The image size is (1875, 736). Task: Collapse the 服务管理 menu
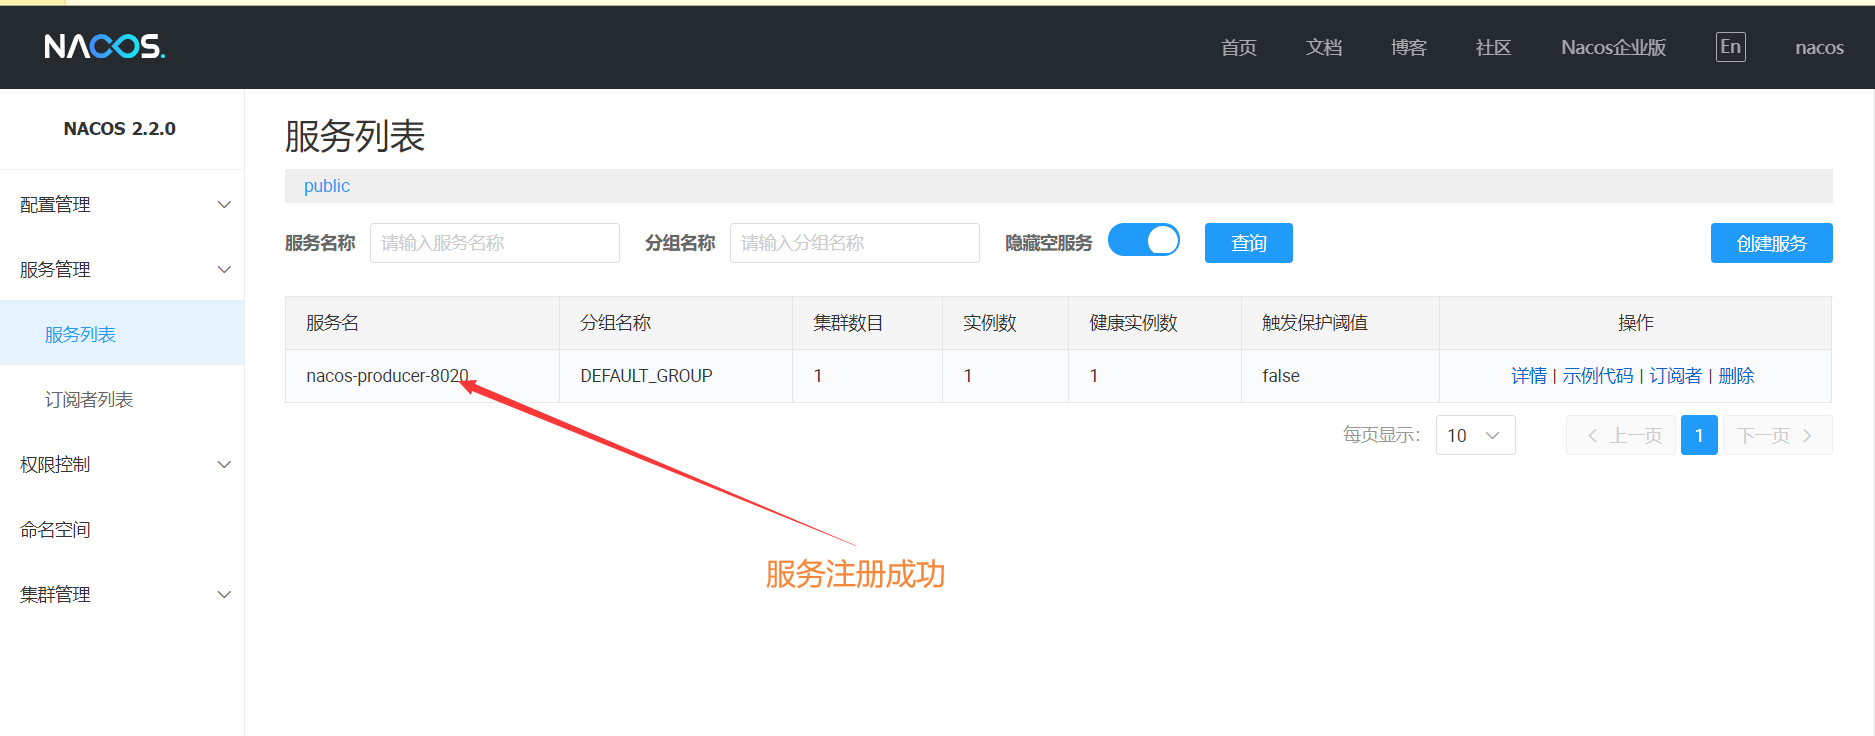coord(122,270)
